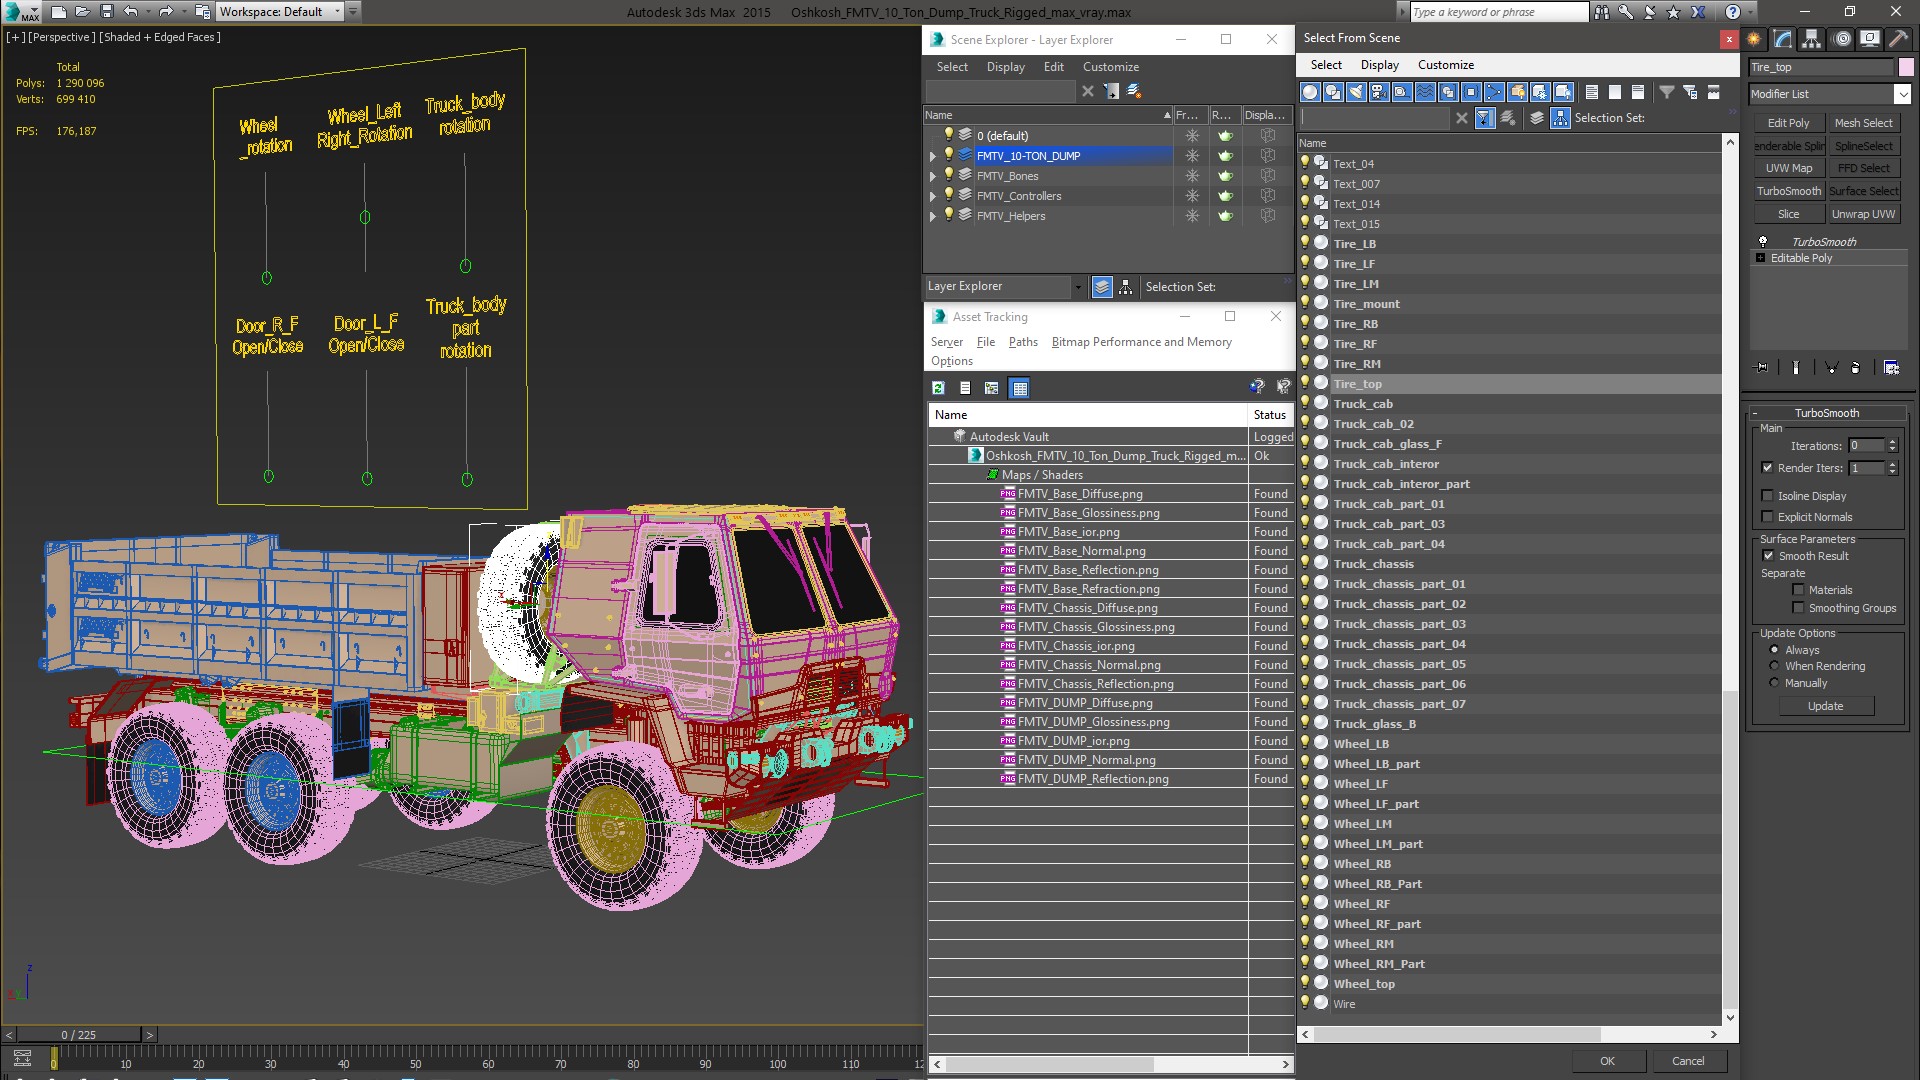Open the Display command panel tab
Image resolution: width=1920 pixels, height=1080 pixels.
[1869, 39]
